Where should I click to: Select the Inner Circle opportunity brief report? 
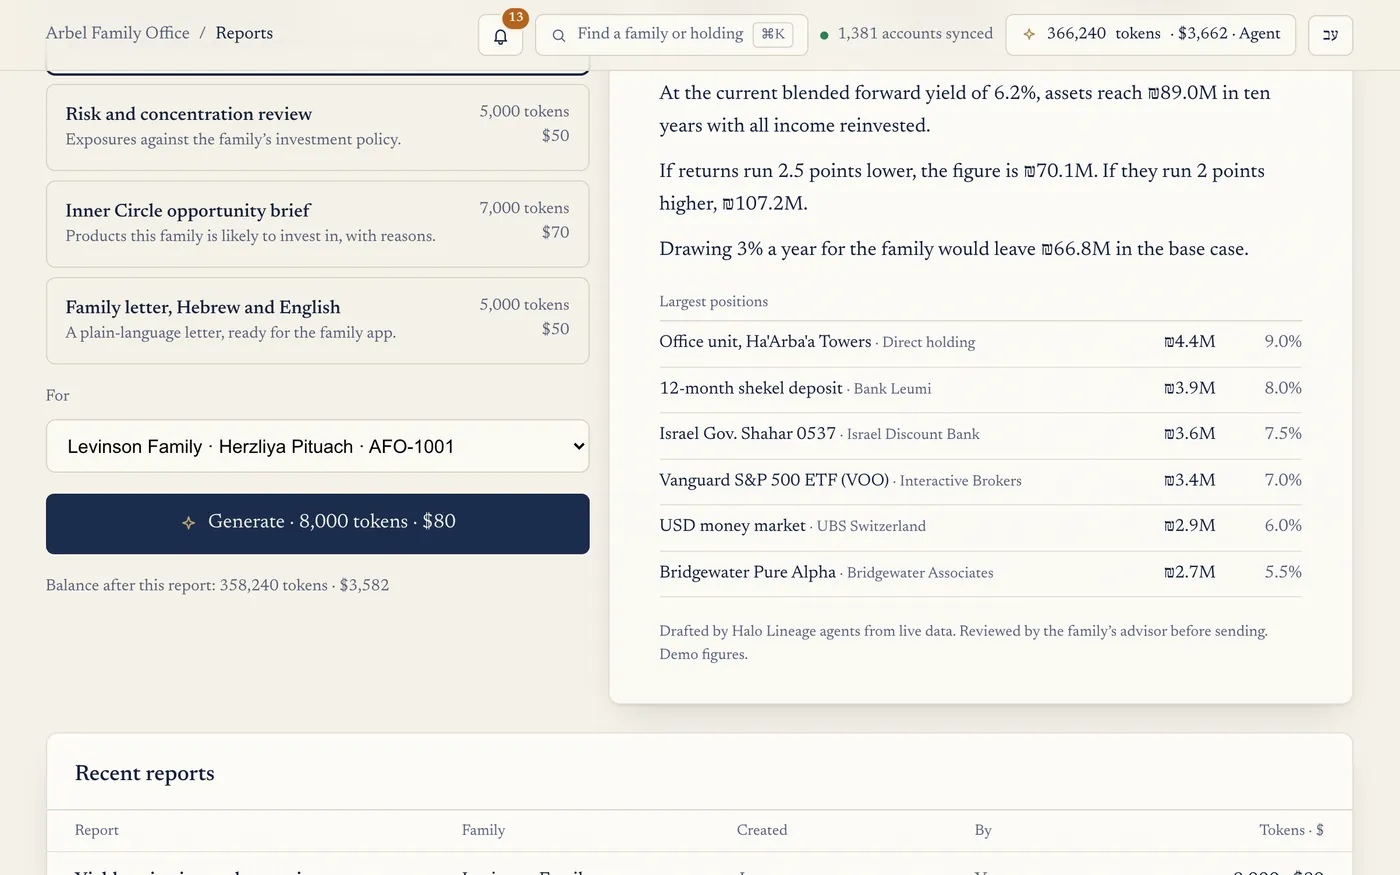(317, 224)
